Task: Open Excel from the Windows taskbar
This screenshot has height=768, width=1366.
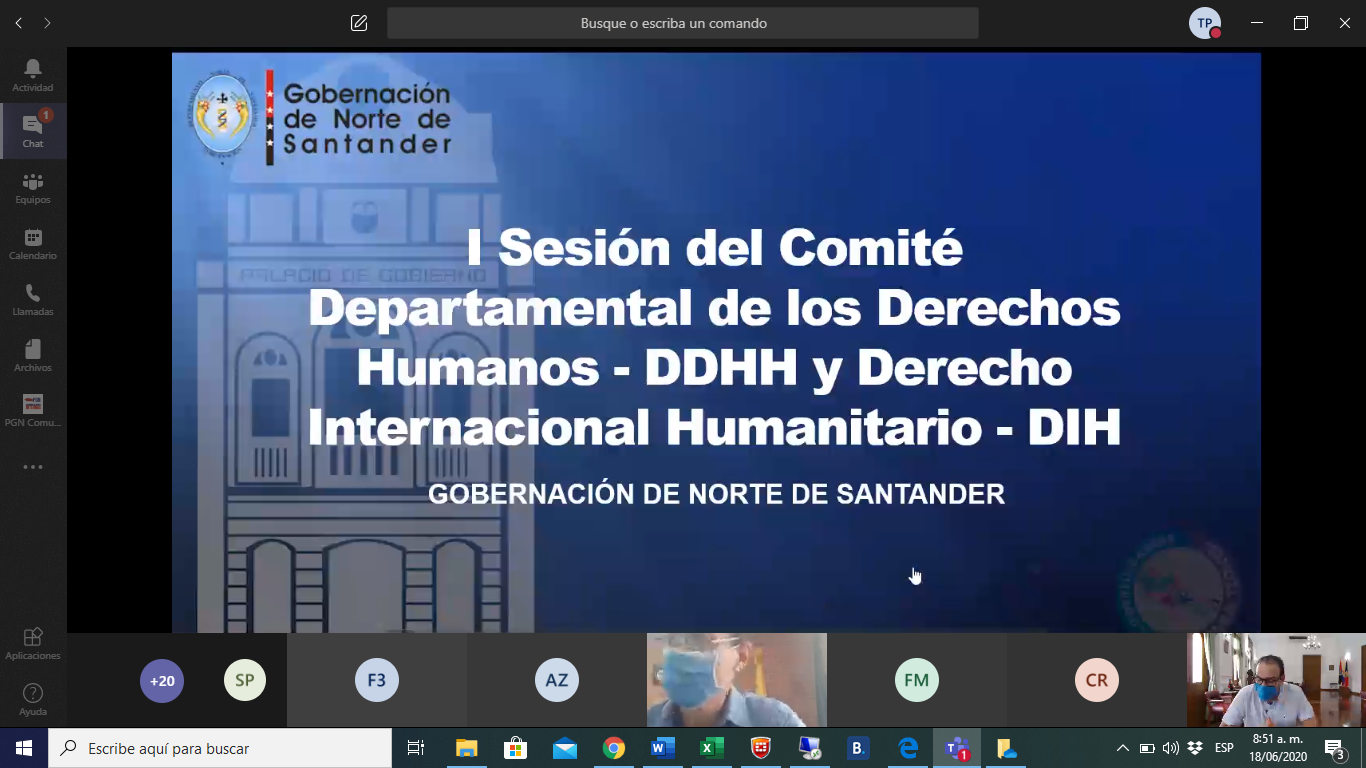Action: (x=710, y=748)
